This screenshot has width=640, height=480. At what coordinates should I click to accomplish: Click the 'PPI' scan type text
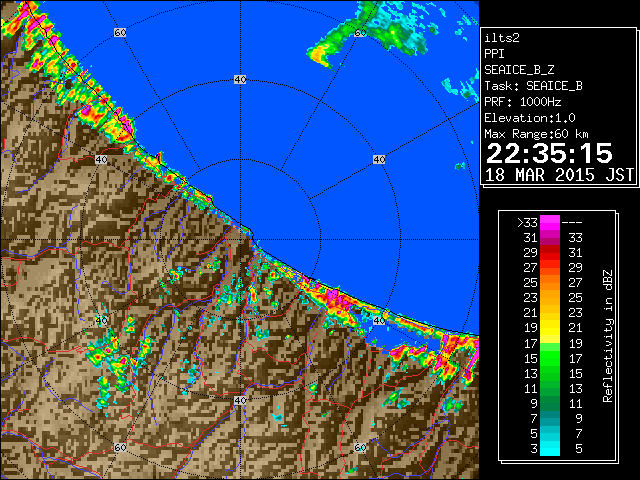pyautogui.click(x=494, y=54)
